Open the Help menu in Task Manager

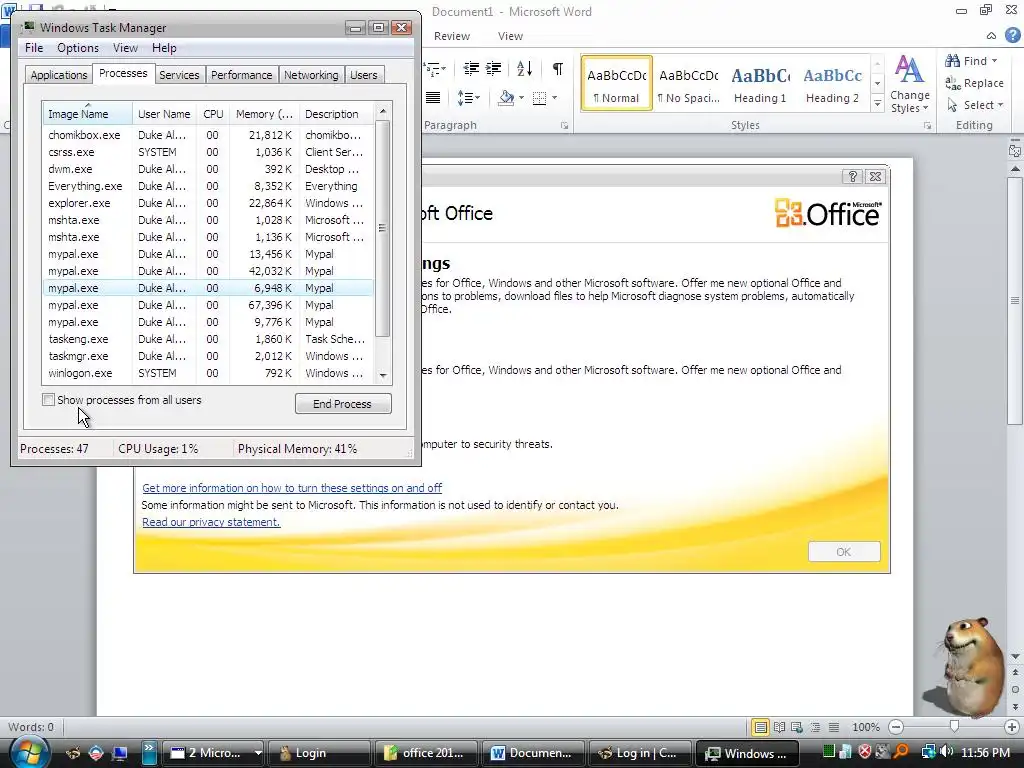[164, 48]
